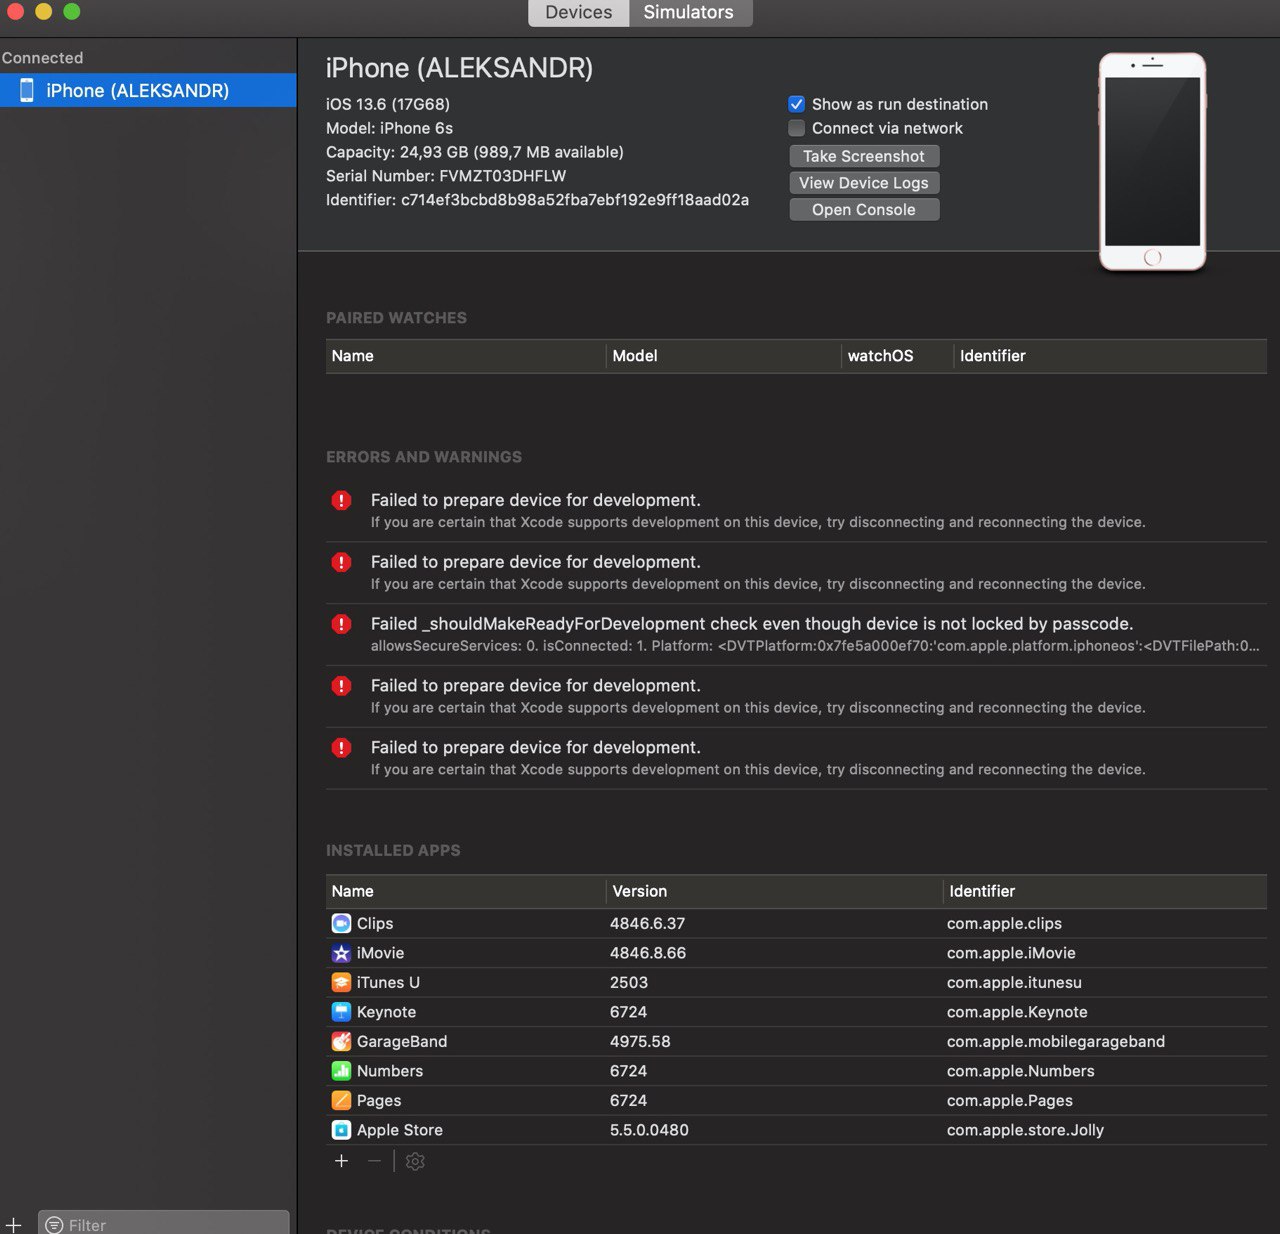Click Open Console button
The image size is (1280, 1234).
[x=864, y=210]
